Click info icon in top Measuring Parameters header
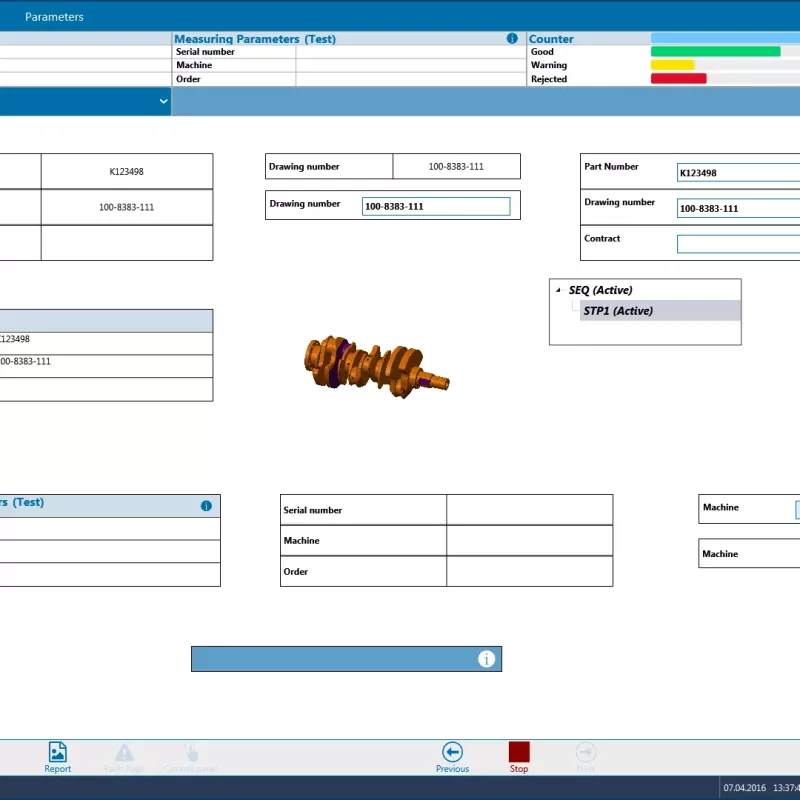The width and height of the screenshot is (800, 800). click(x=512, y=39)
